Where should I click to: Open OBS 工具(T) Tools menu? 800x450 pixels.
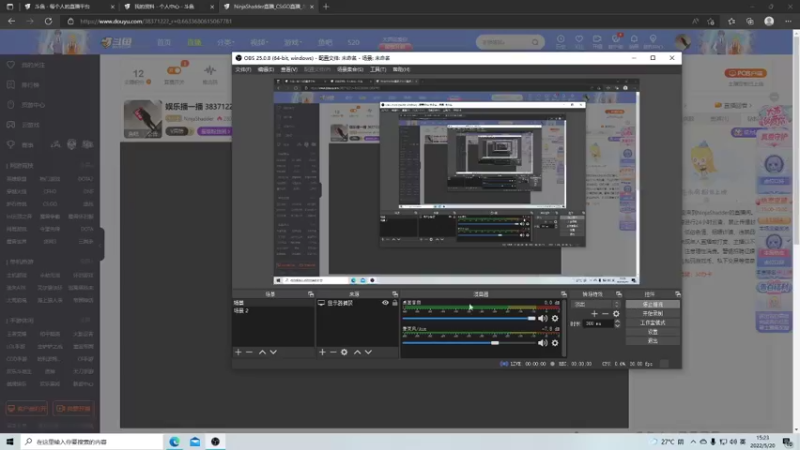[378, 69]
